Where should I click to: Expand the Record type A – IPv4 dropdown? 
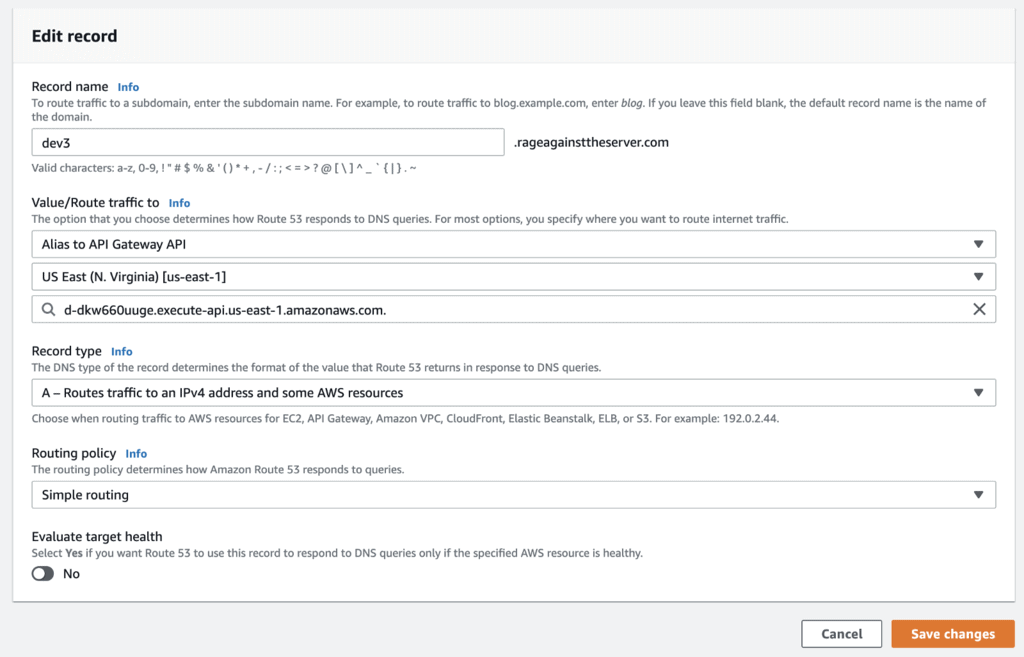(x=513, y=393)
